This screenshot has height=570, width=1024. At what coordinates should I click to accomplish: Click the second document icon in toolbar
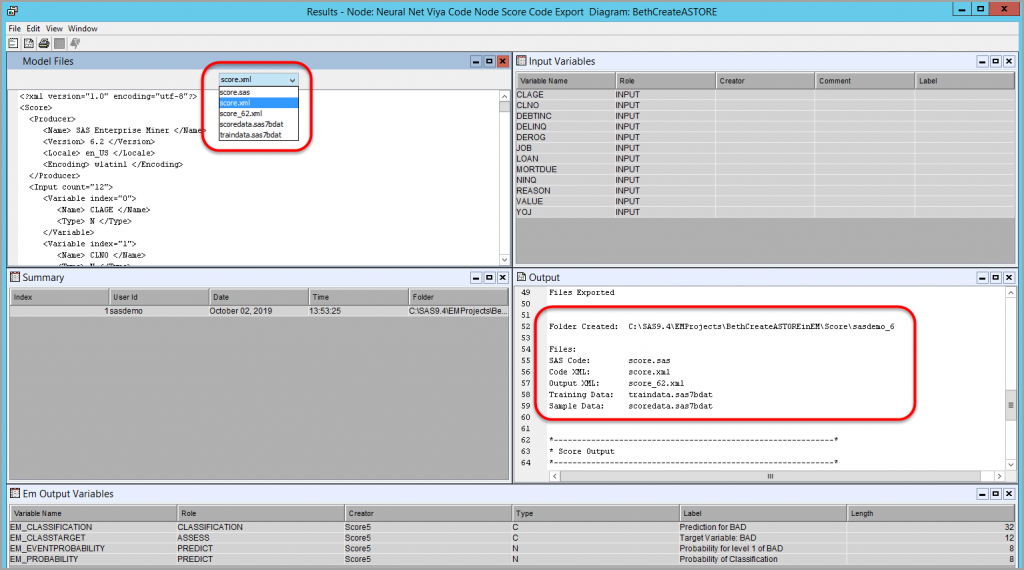(29, 43)
